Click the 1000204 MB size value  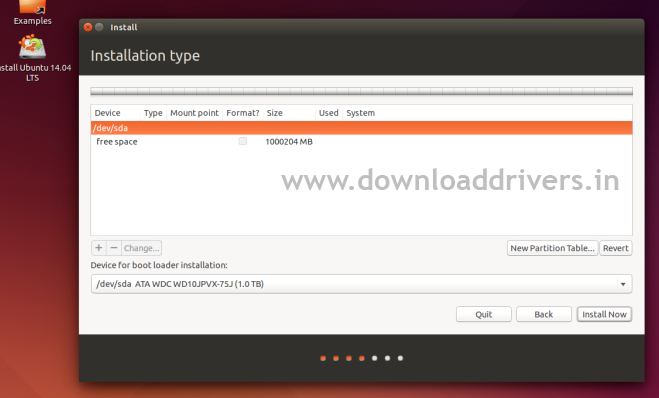pyautogui.click(x=289, y=142)
